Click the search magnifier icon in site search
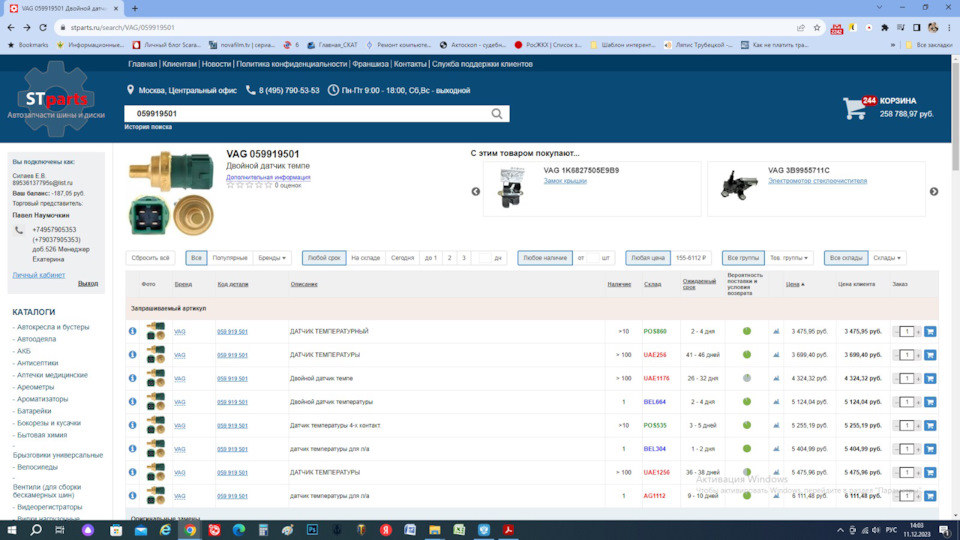Image resolution: width=960 pixels, height=540 pixels. tap(497, 113)
